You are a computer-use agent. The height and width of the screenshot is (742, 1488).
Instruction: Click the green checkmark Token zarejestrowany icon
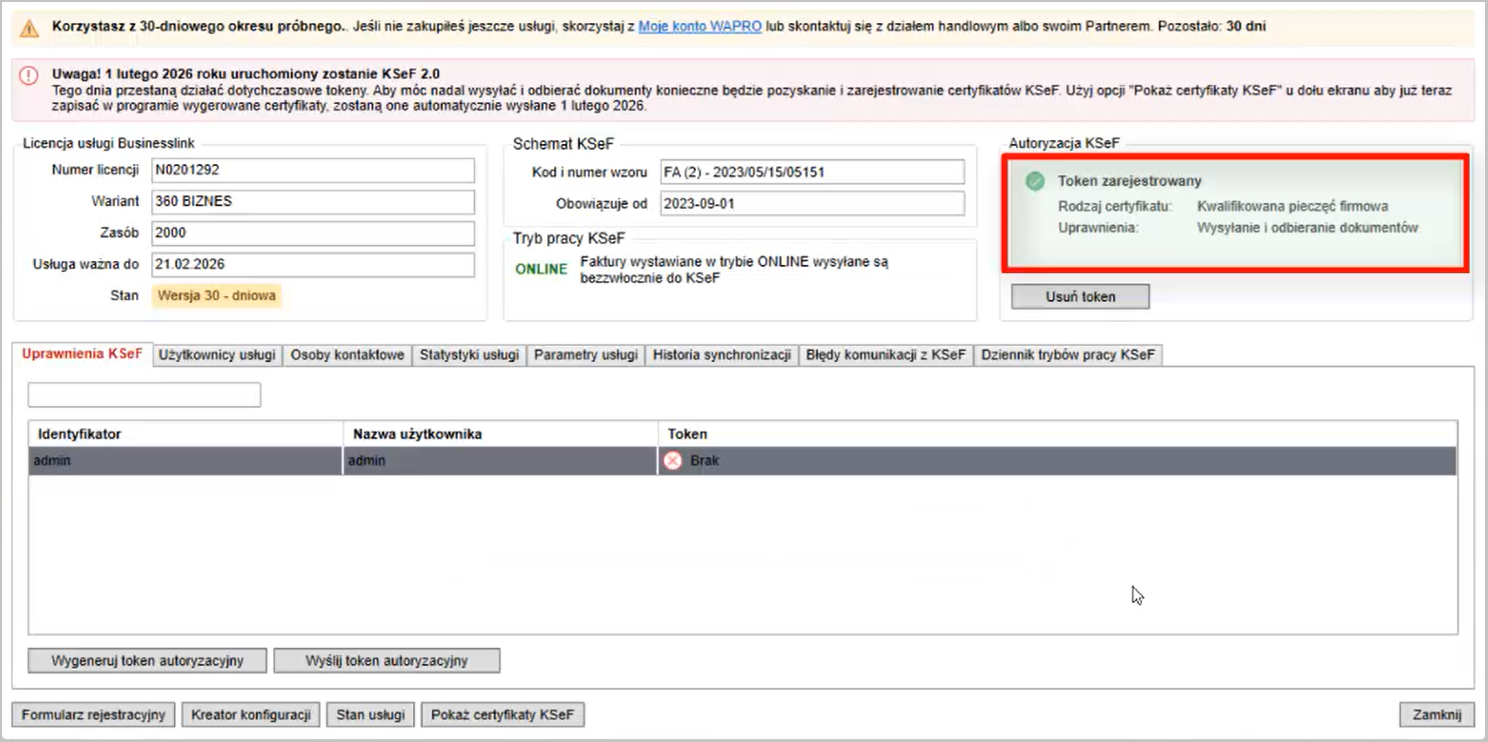(1035, 181)
